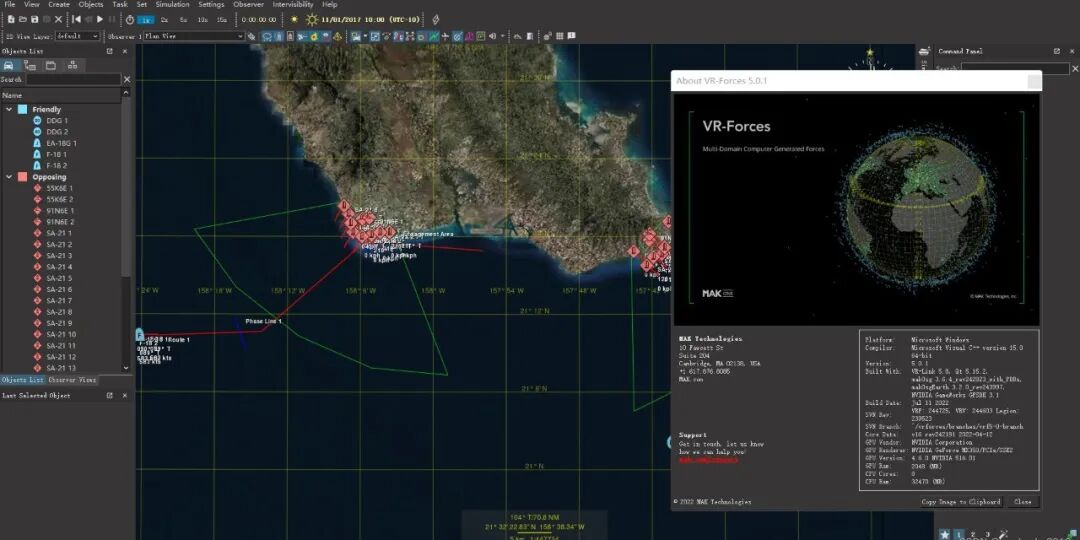Select SA-21 1 in the objects list
This screenshot has height=540, width=1080.
click(x=59, y=233)
